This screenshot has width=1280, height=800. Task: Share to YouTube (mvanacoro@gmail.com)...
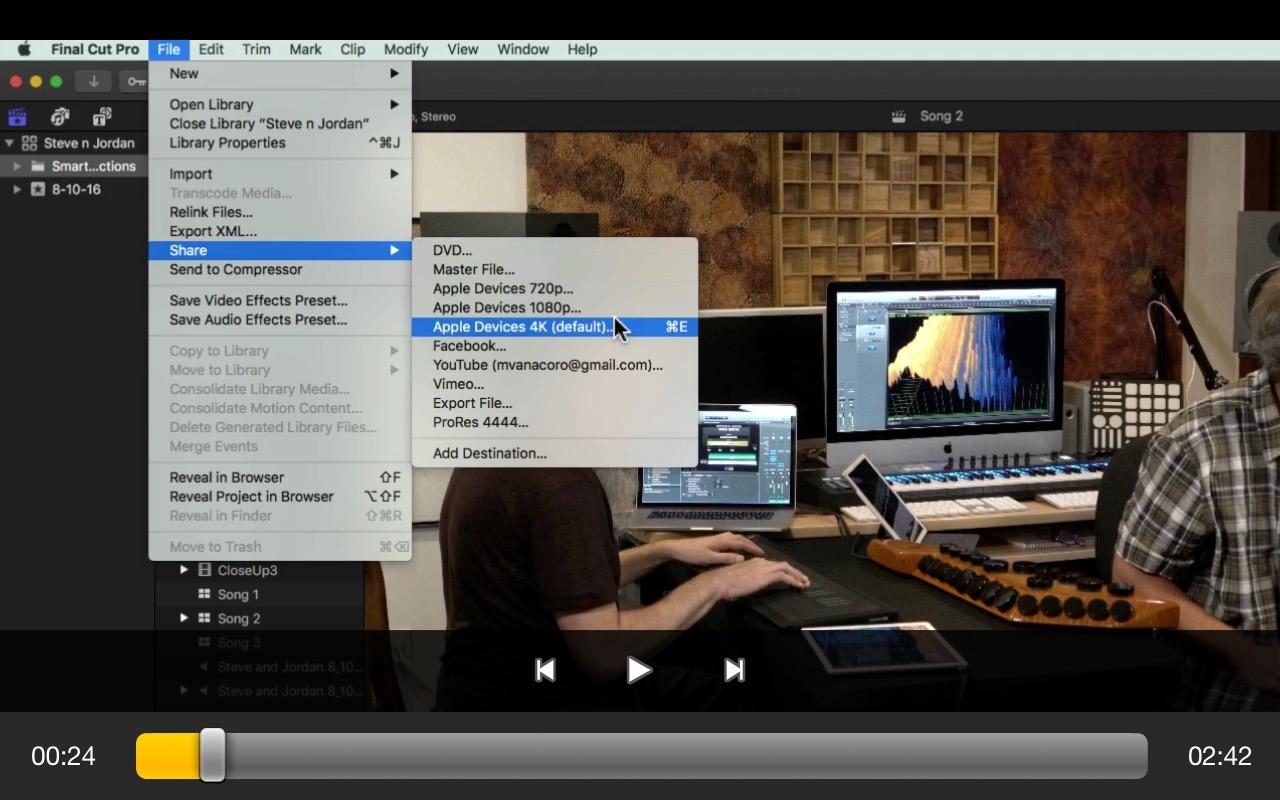coord(555,364)
